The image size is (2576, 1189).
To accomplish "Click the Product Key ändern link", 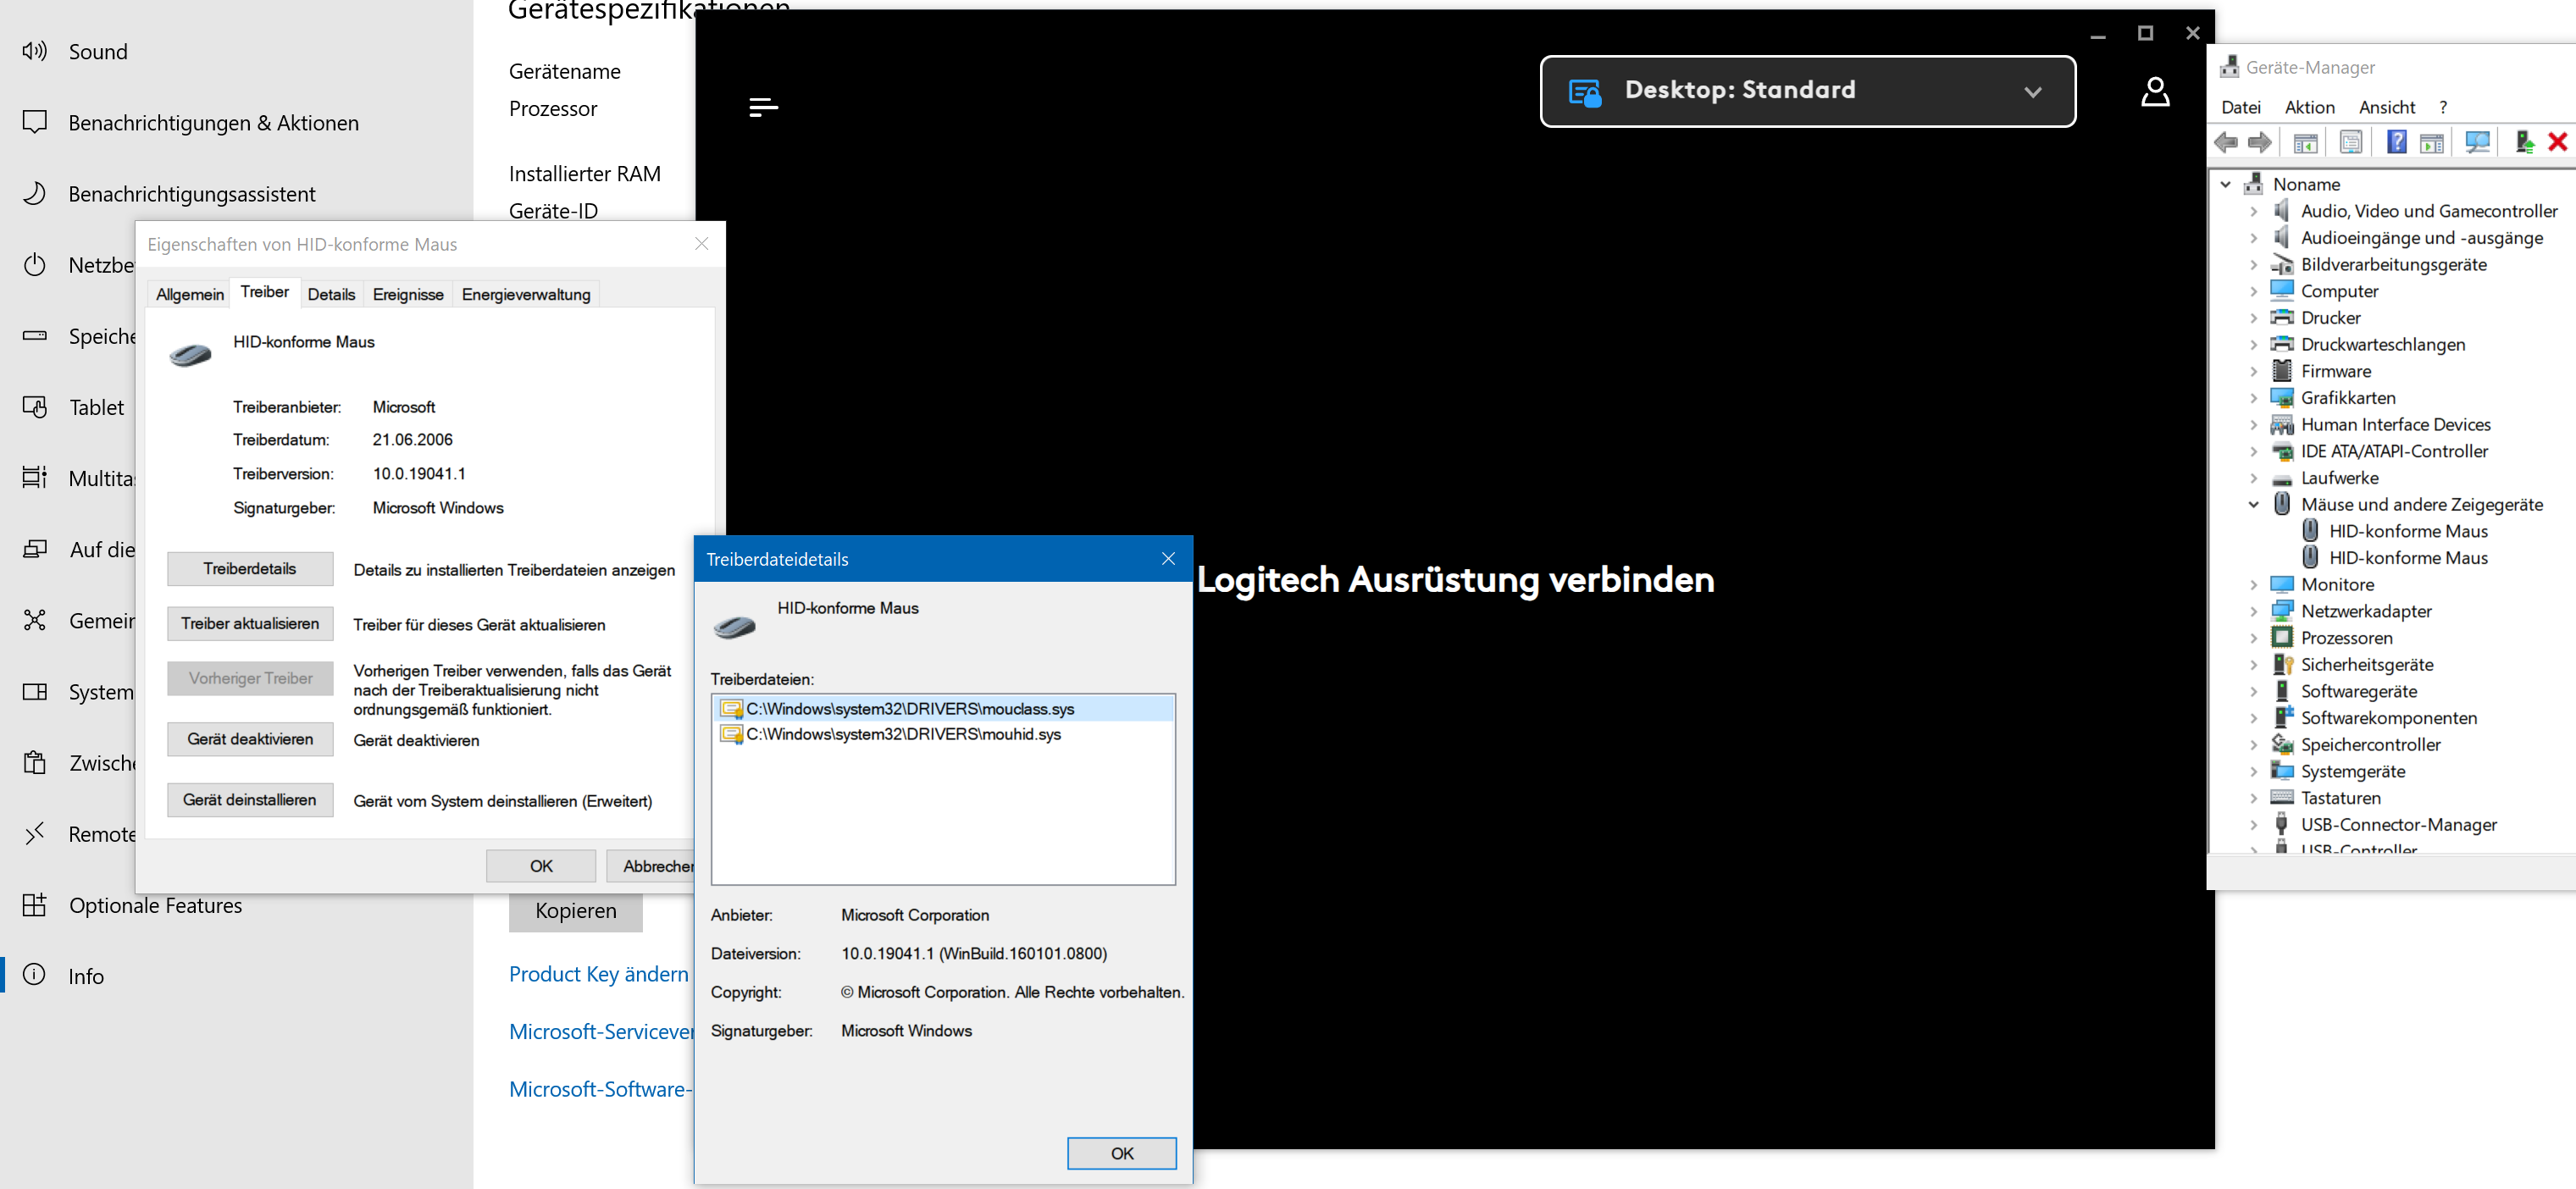I will pos(598,974).
